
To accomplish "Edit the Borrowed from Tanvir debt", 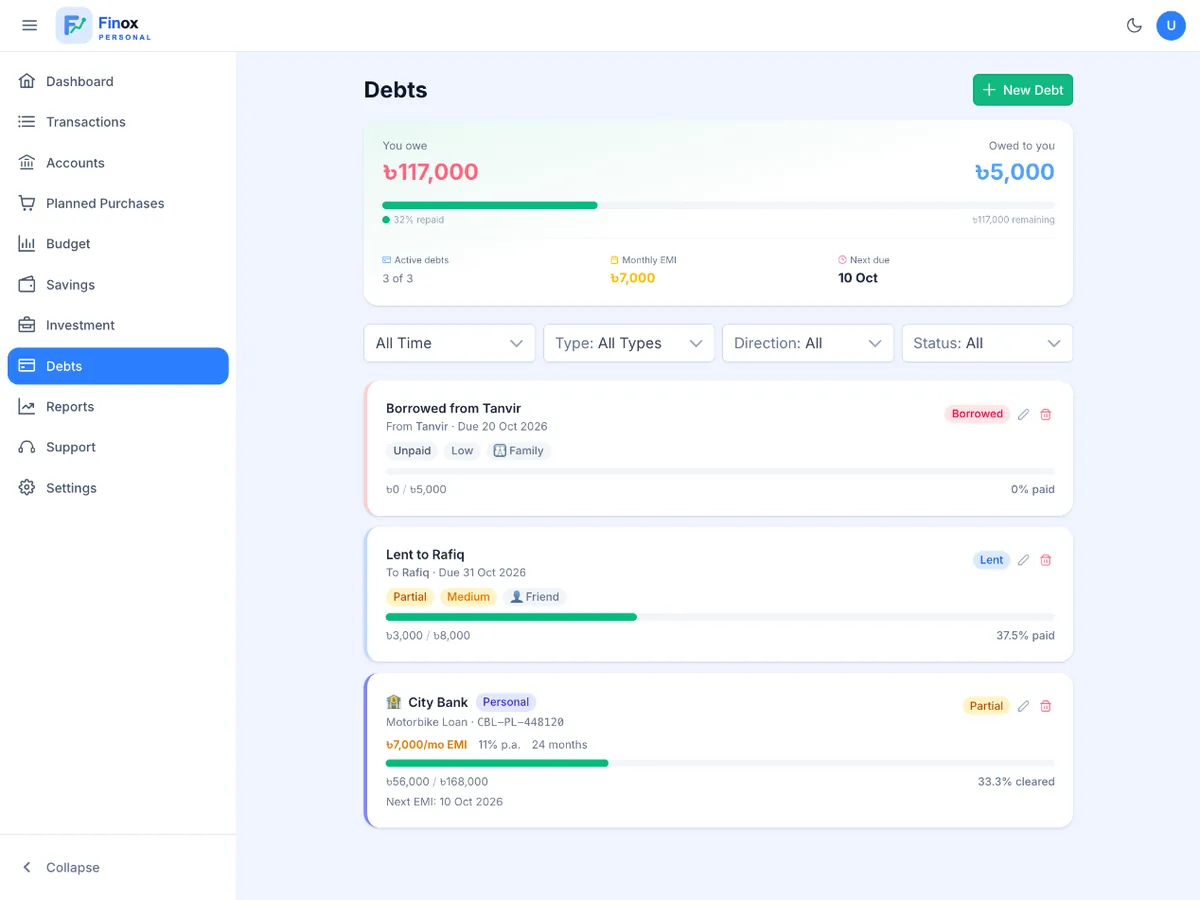I will coord(1023,414).
